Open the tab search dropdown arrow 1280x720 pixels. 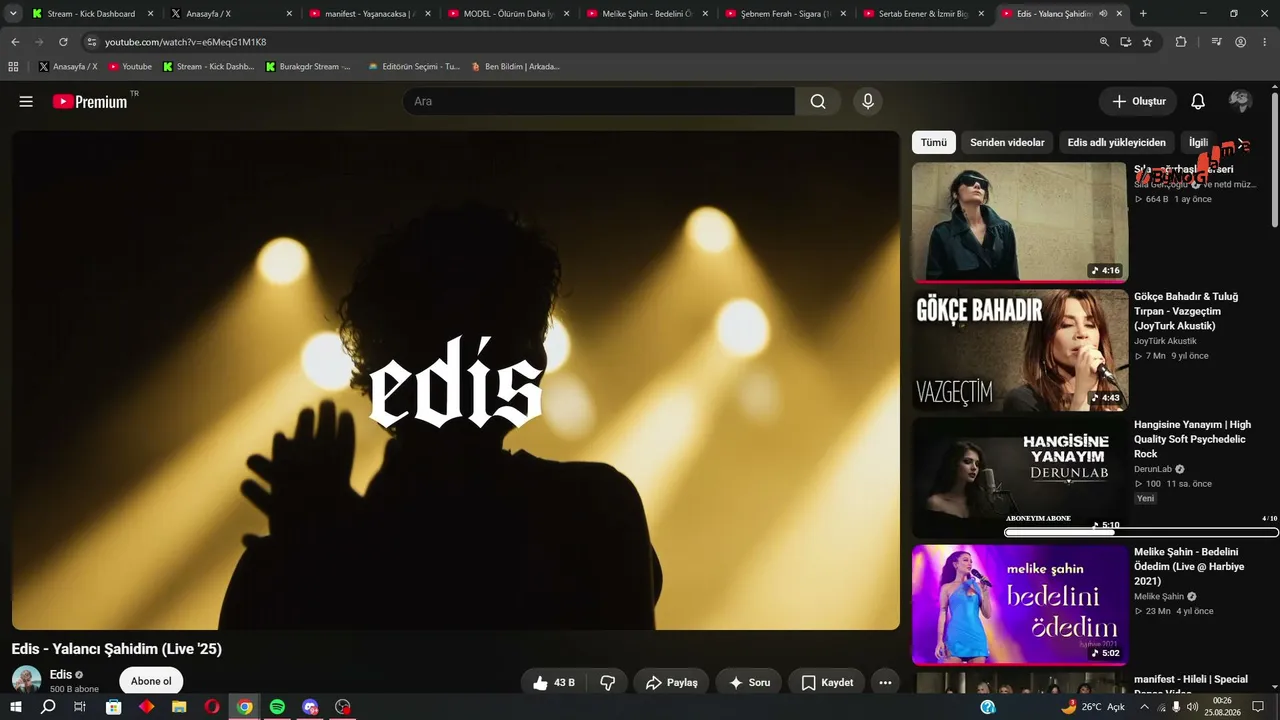14,14
